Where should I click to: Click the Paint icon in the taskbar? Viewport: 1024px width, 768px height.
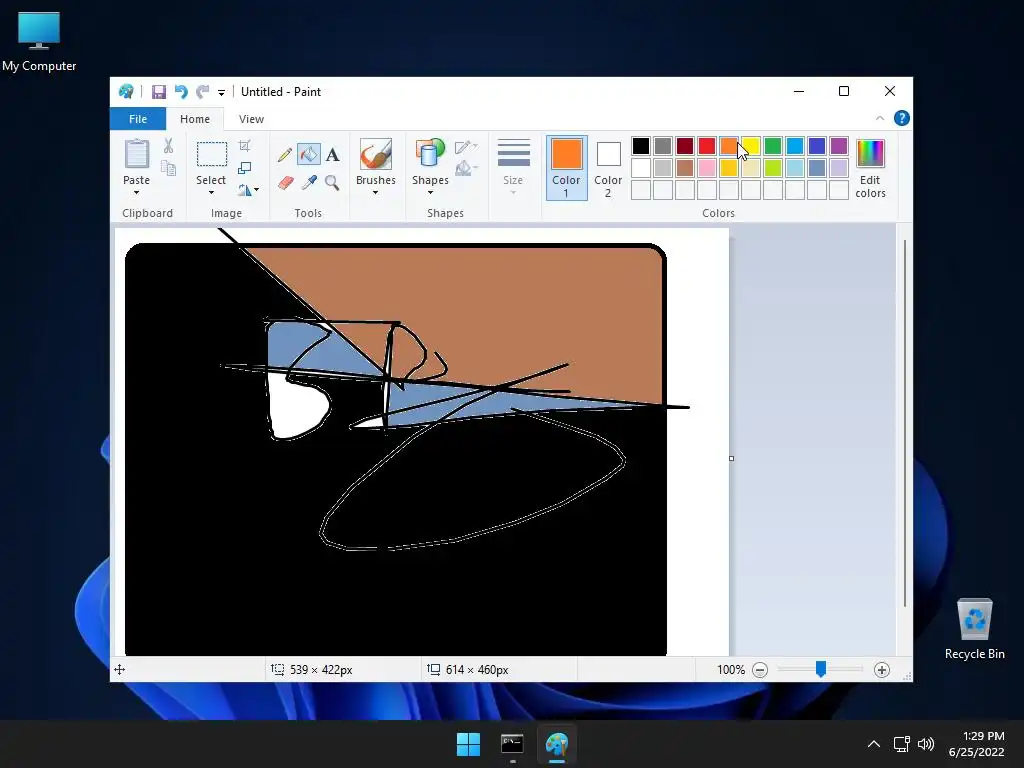pyautogui.click(x=556, y=744)
